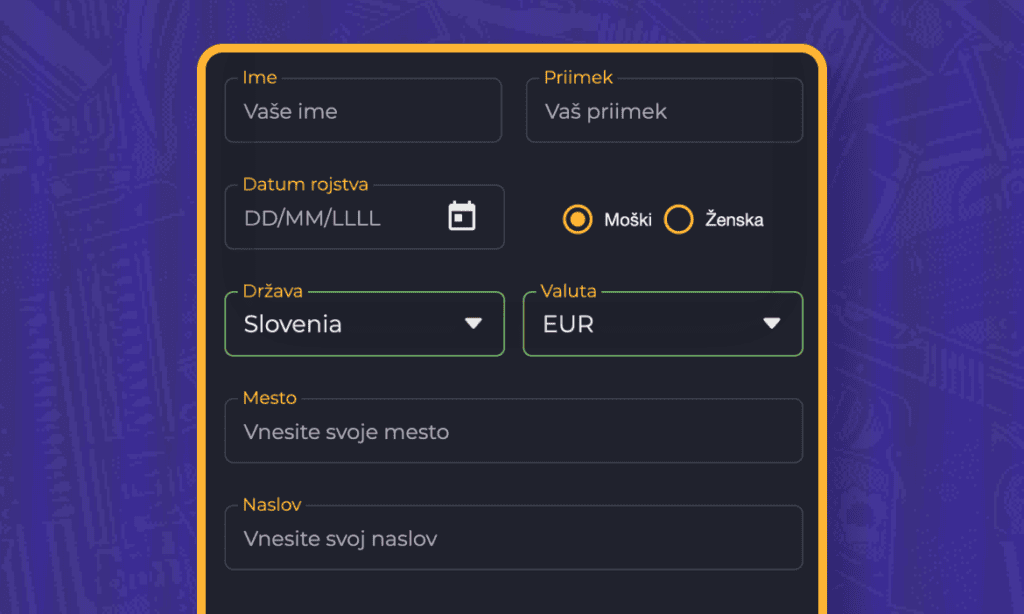This screenshot has height=614, width=1024.
Task: Select the Ženska radio button
Action: tap(679, 219)
